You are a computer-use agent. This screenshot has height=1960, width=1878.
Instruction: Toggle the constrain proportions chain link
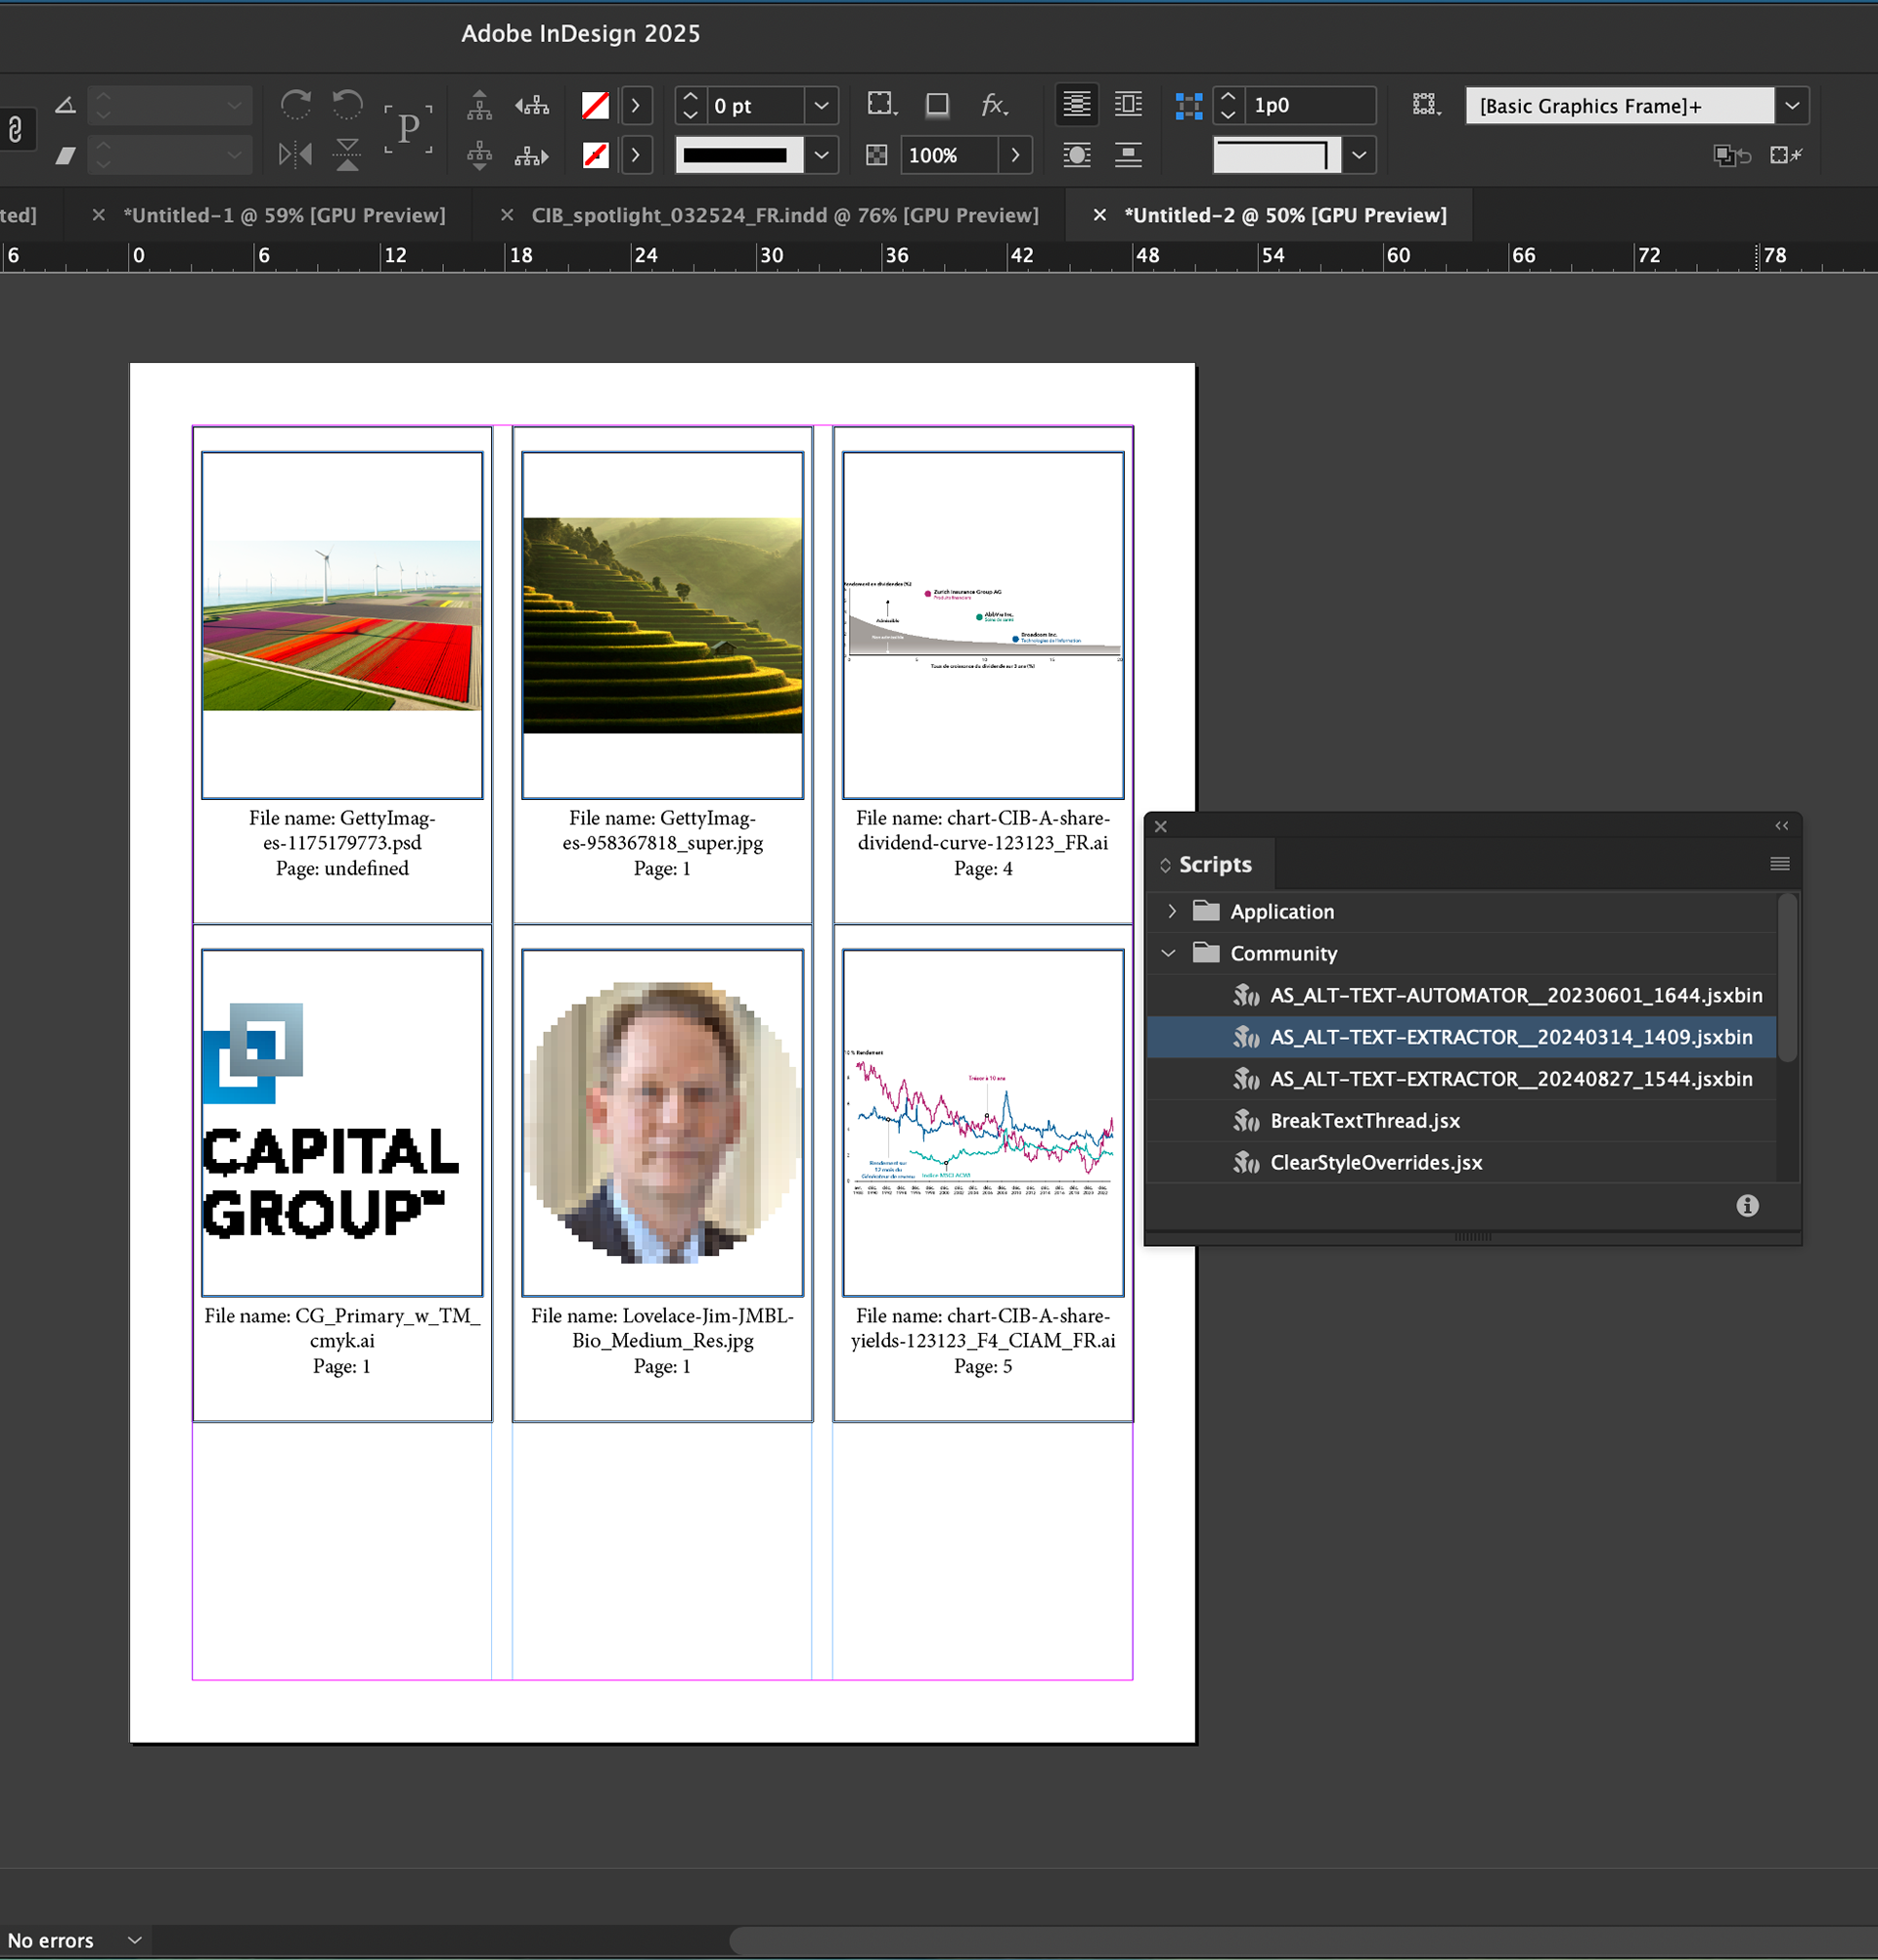tap(15, 129)
